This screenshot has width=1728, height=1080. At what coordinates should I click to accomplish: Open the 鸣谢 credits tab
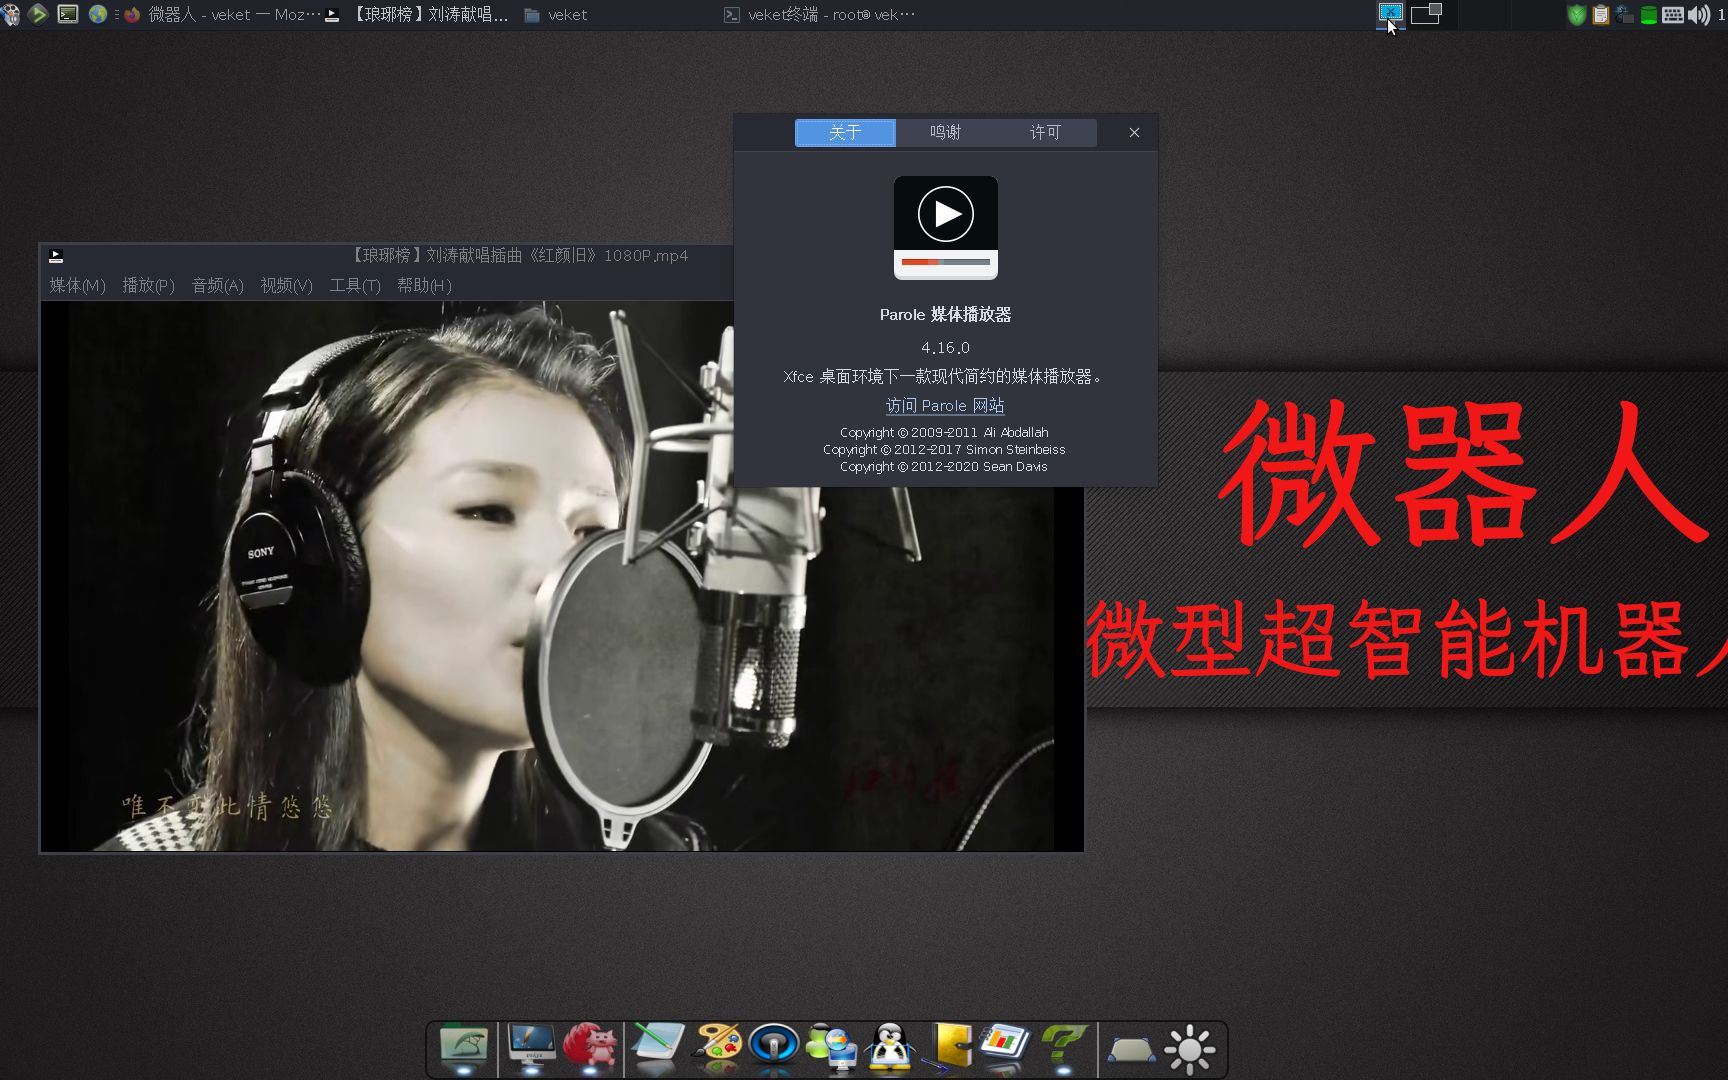tap(945, 132)
